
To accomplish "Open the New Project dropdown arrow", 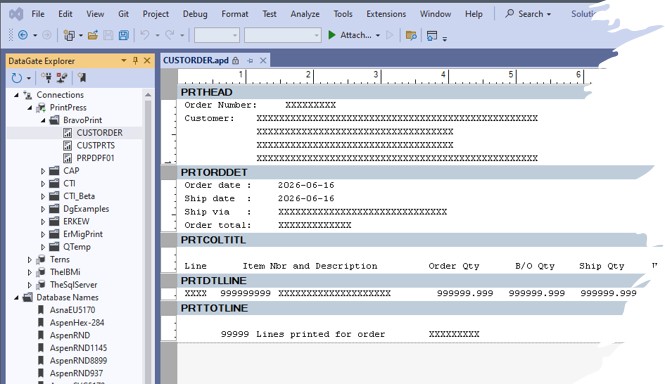I will [x=81, y=36].
